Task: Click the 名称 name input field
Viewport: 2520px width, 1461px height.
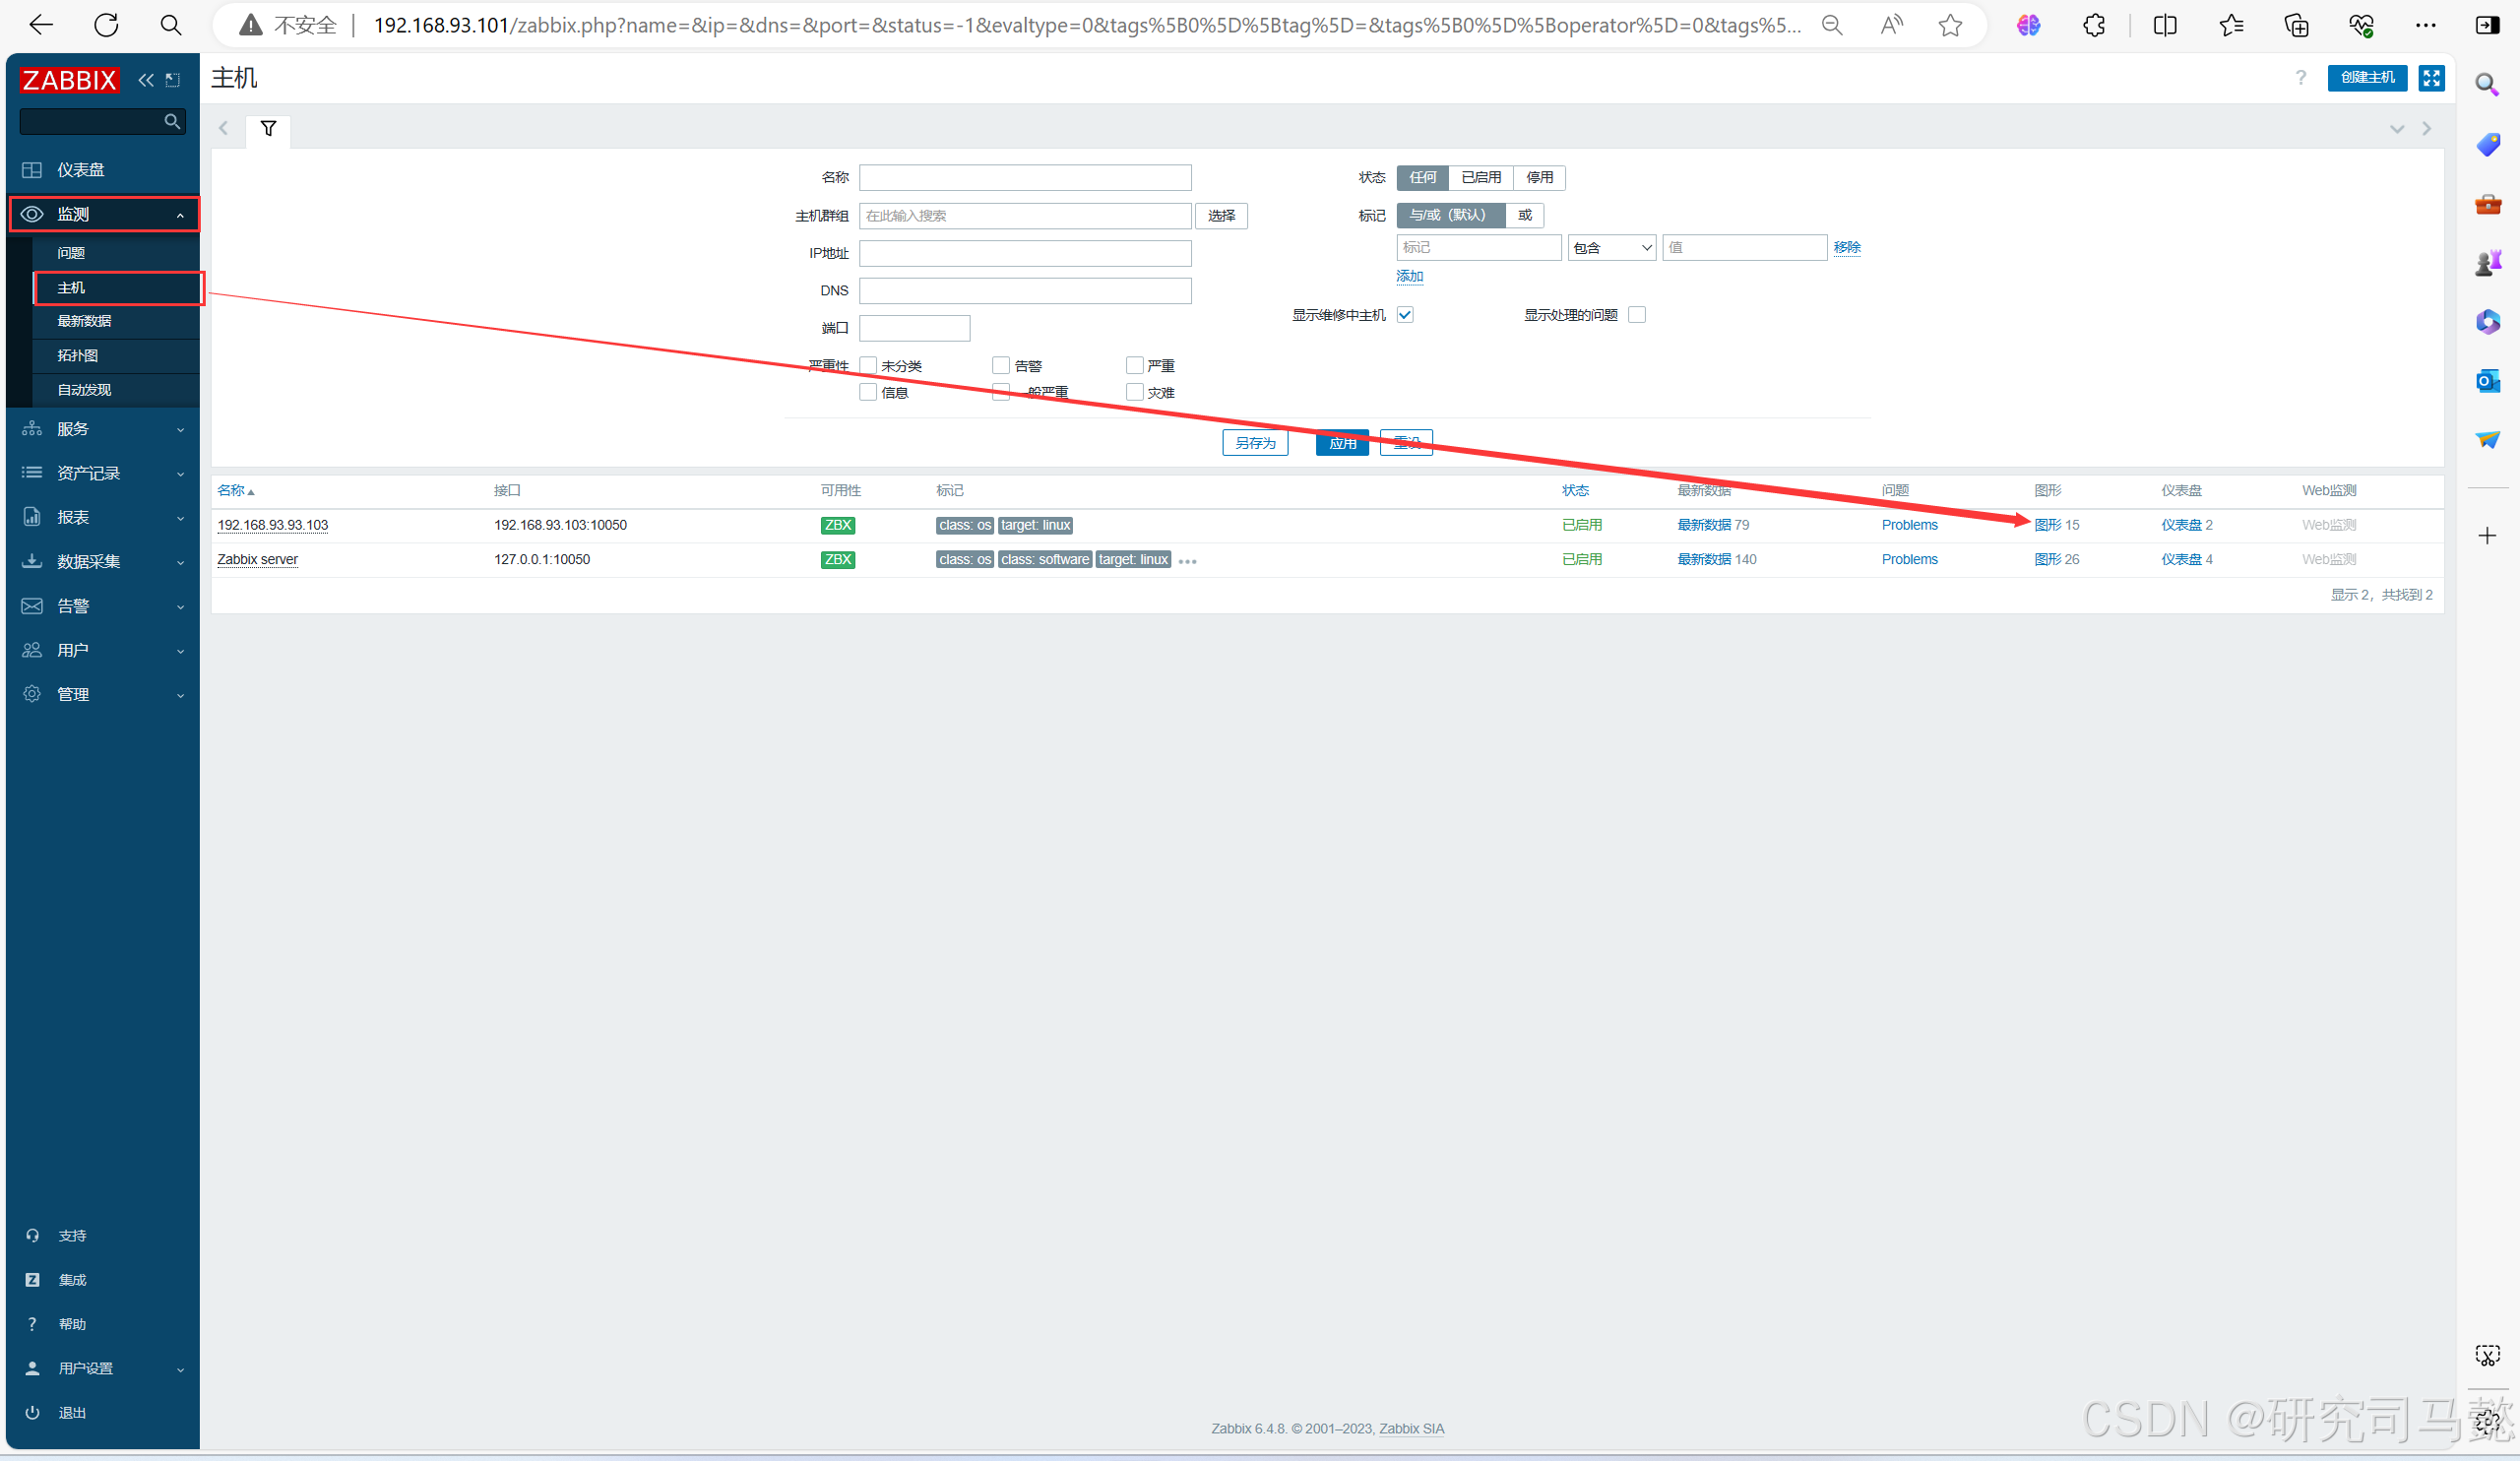Action: tap(1025, 178)
